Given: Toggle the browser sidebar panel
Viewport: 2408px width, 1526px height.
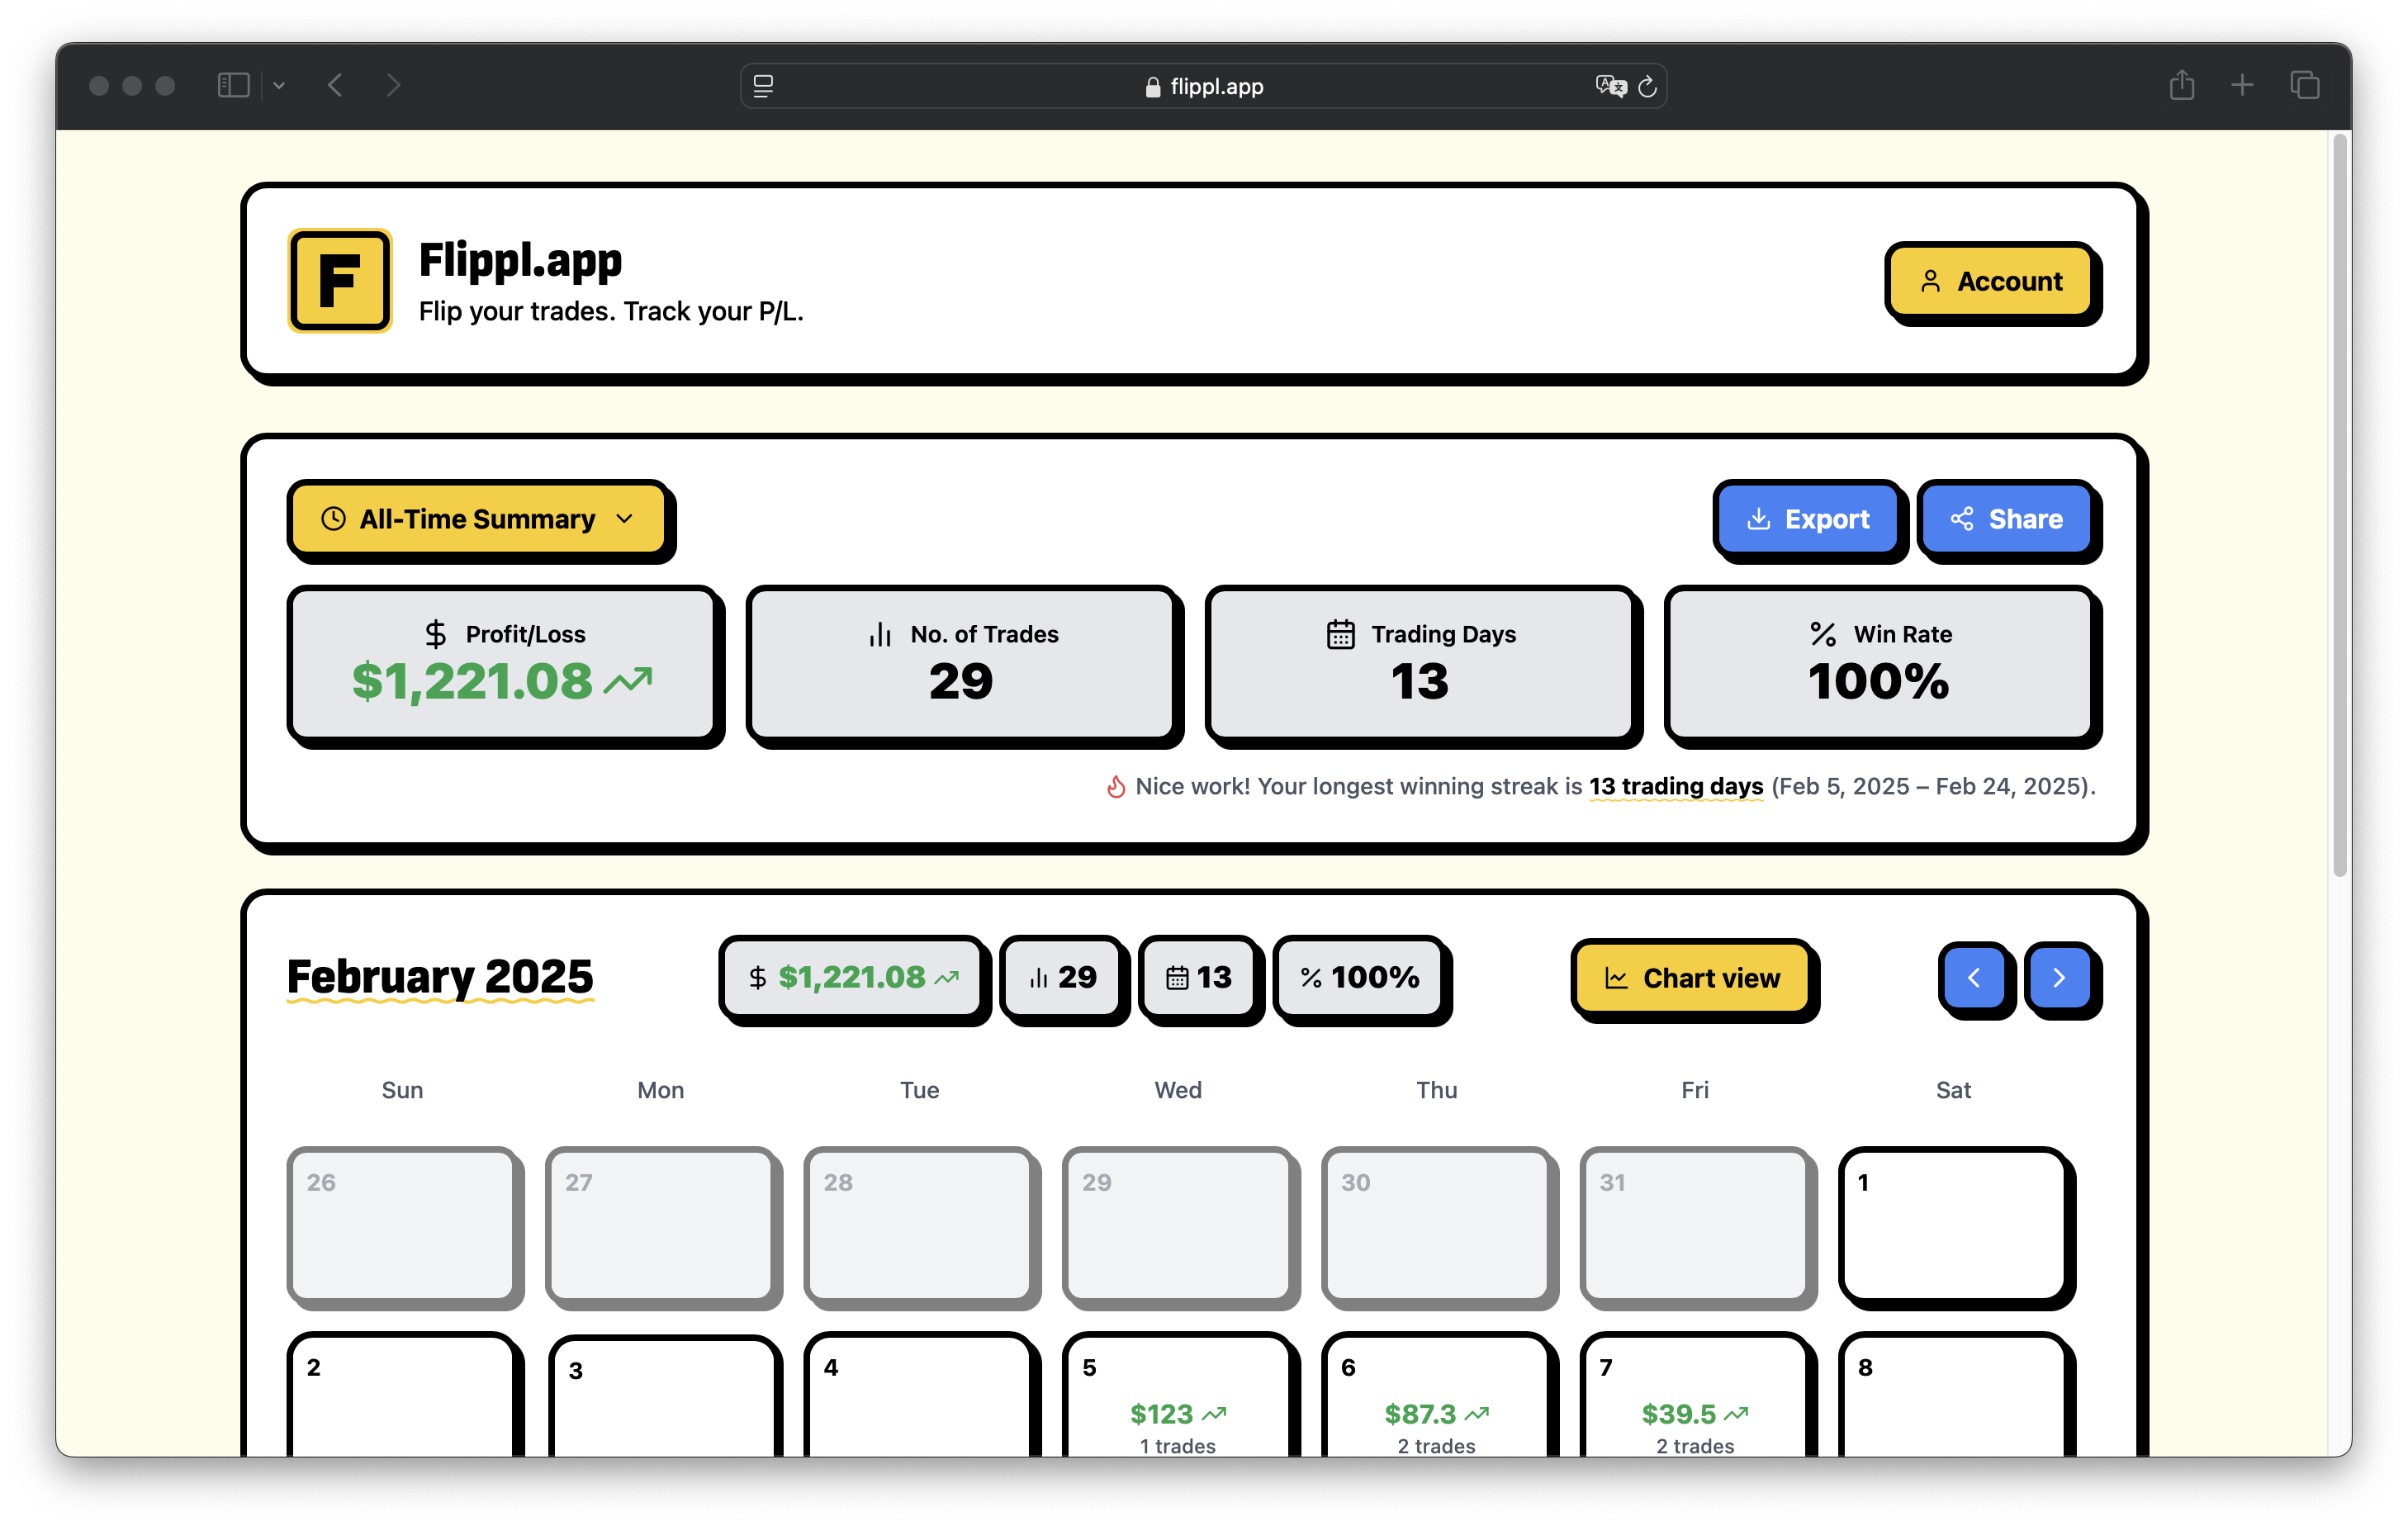Looking at the screenshot, I should click(233, 86).
